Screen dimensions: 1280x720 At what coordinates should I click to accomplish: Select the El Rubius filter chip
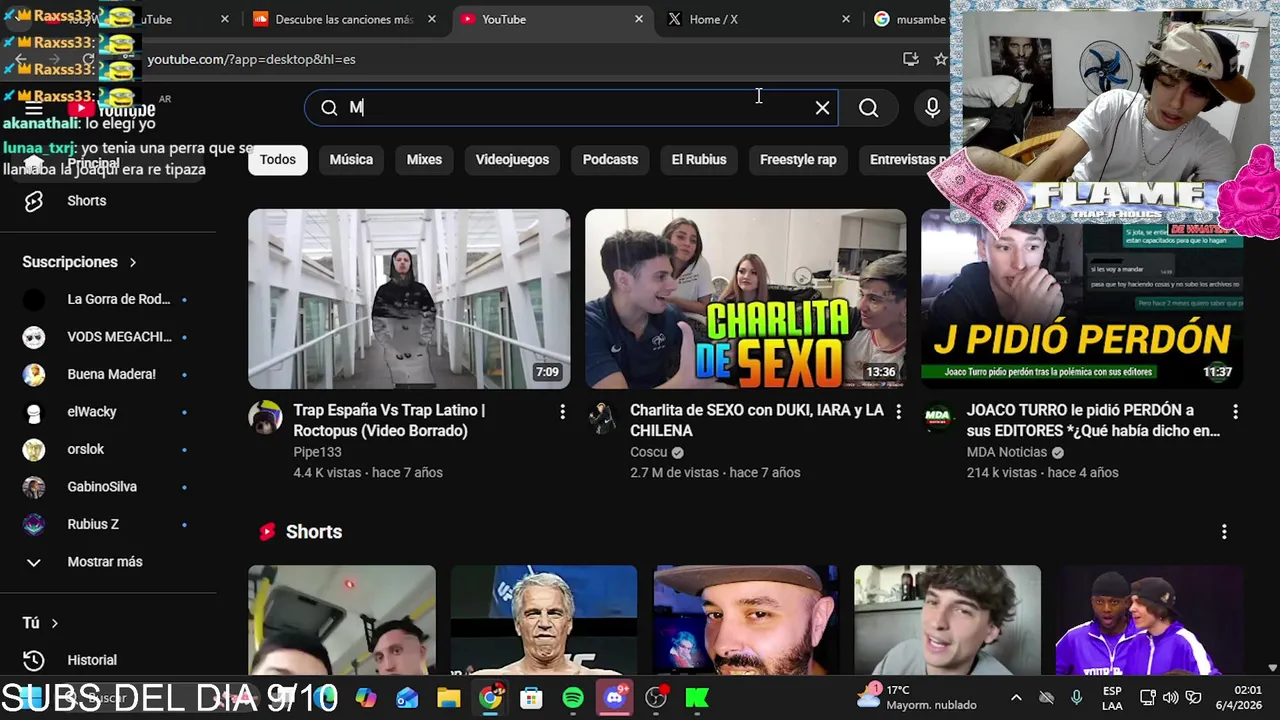pyautogui.click(x=699, y=160)
